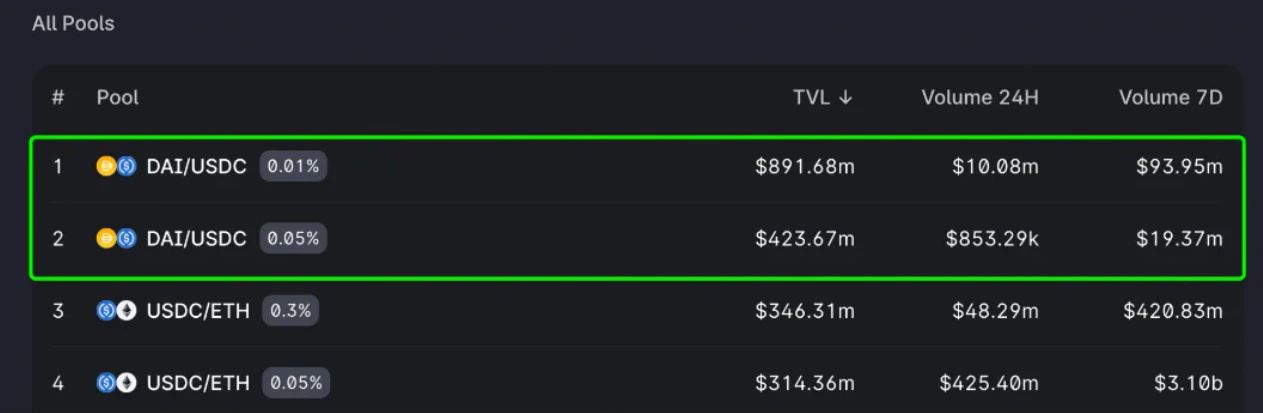Open the USDC/ETH 0.05% pool
1263x413 pixels.
[197, 383]
